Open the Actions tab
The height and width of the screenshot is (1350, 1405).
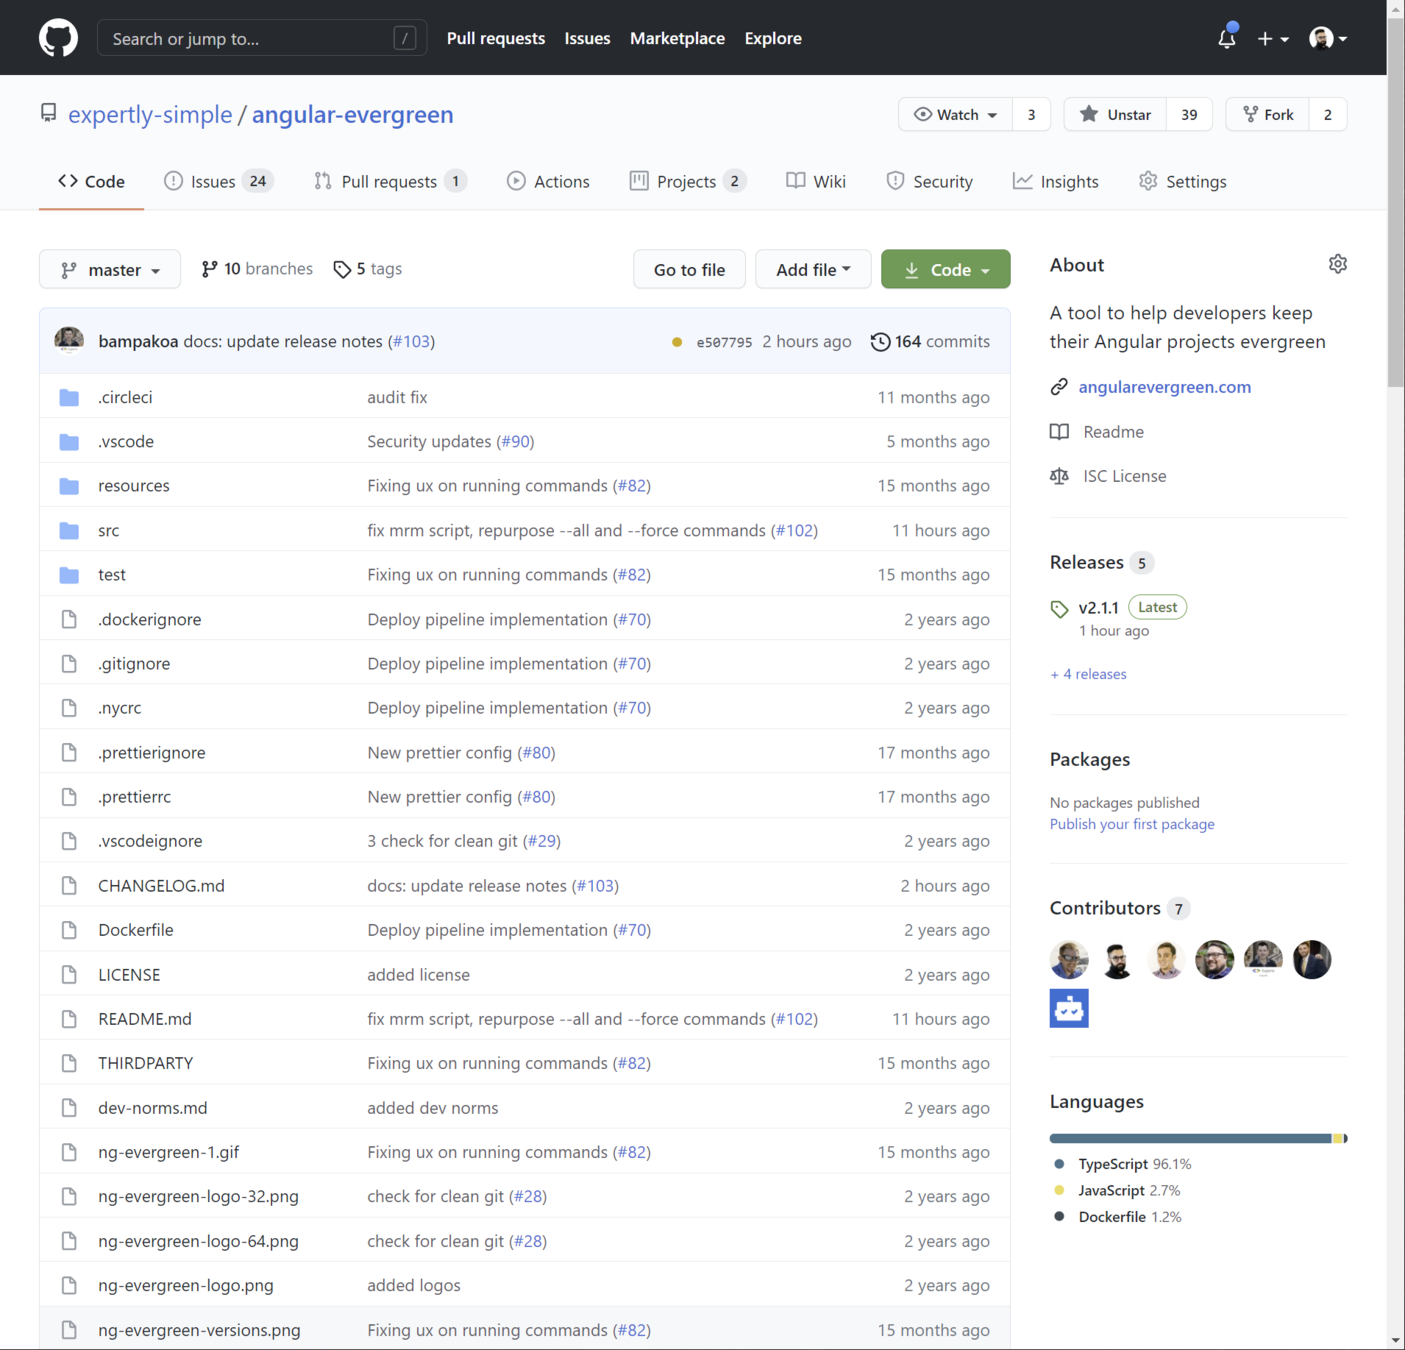tap(548, 181)
